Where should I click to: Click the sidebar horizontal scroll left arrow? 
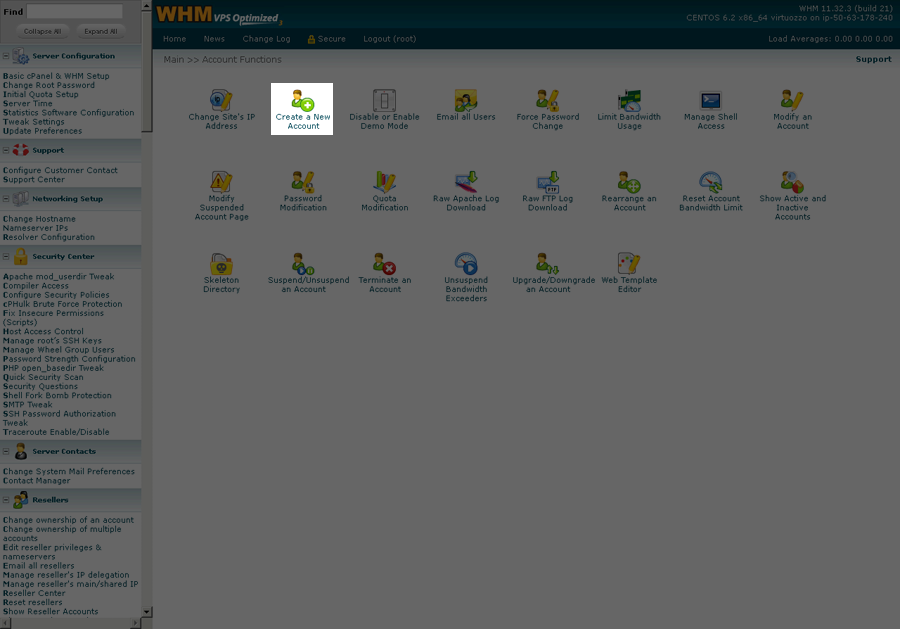tap(5, 623)
